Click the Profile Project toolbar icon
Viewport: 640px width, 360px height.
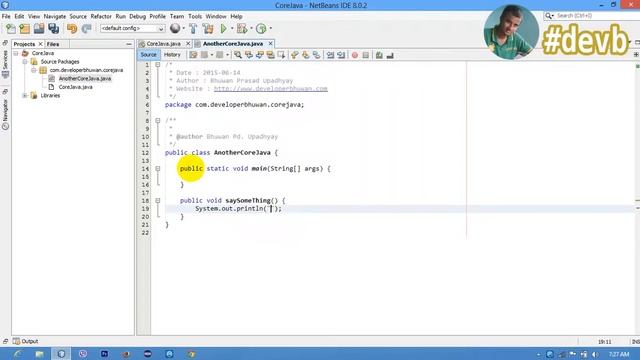(261, 28)
